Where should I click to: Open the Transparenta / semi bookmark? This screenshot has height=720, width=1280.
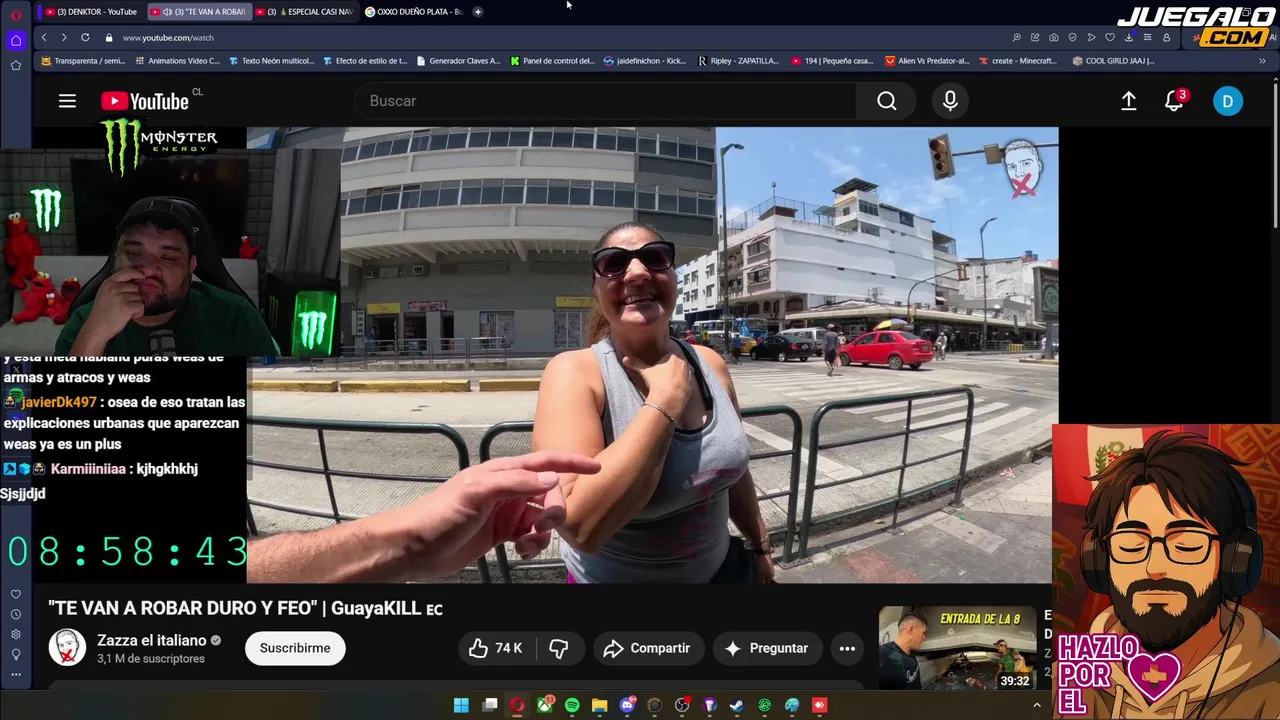[83, 61]
